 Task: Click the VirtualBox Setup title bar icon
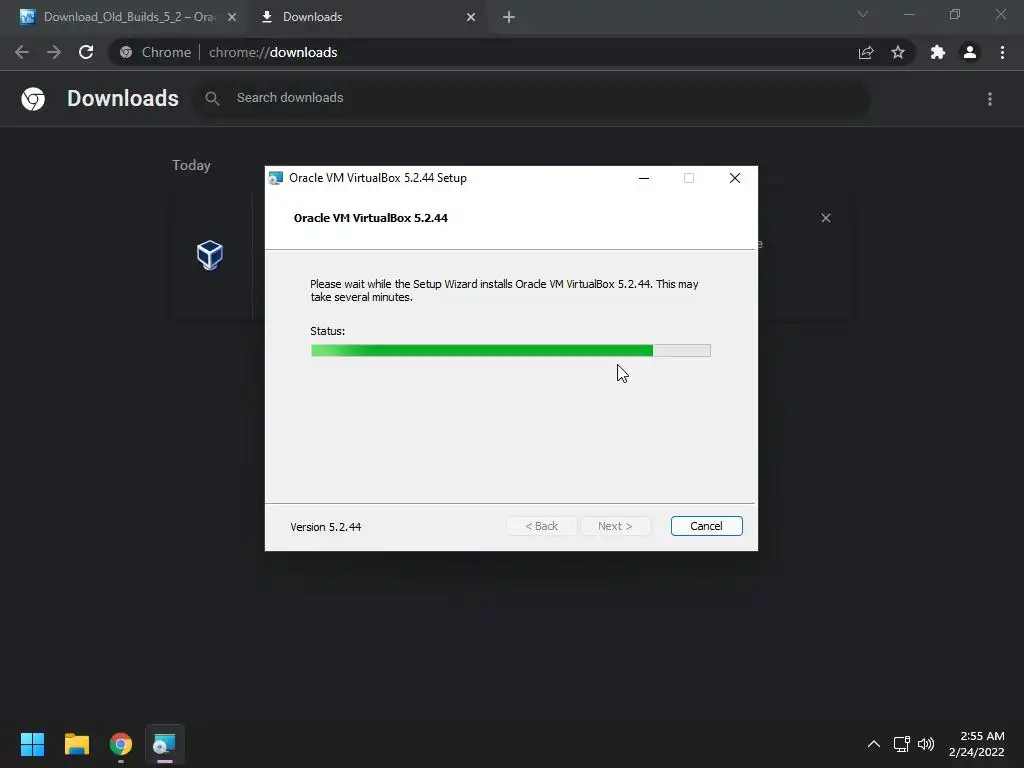pyautogui.click(x=276, y=178)
